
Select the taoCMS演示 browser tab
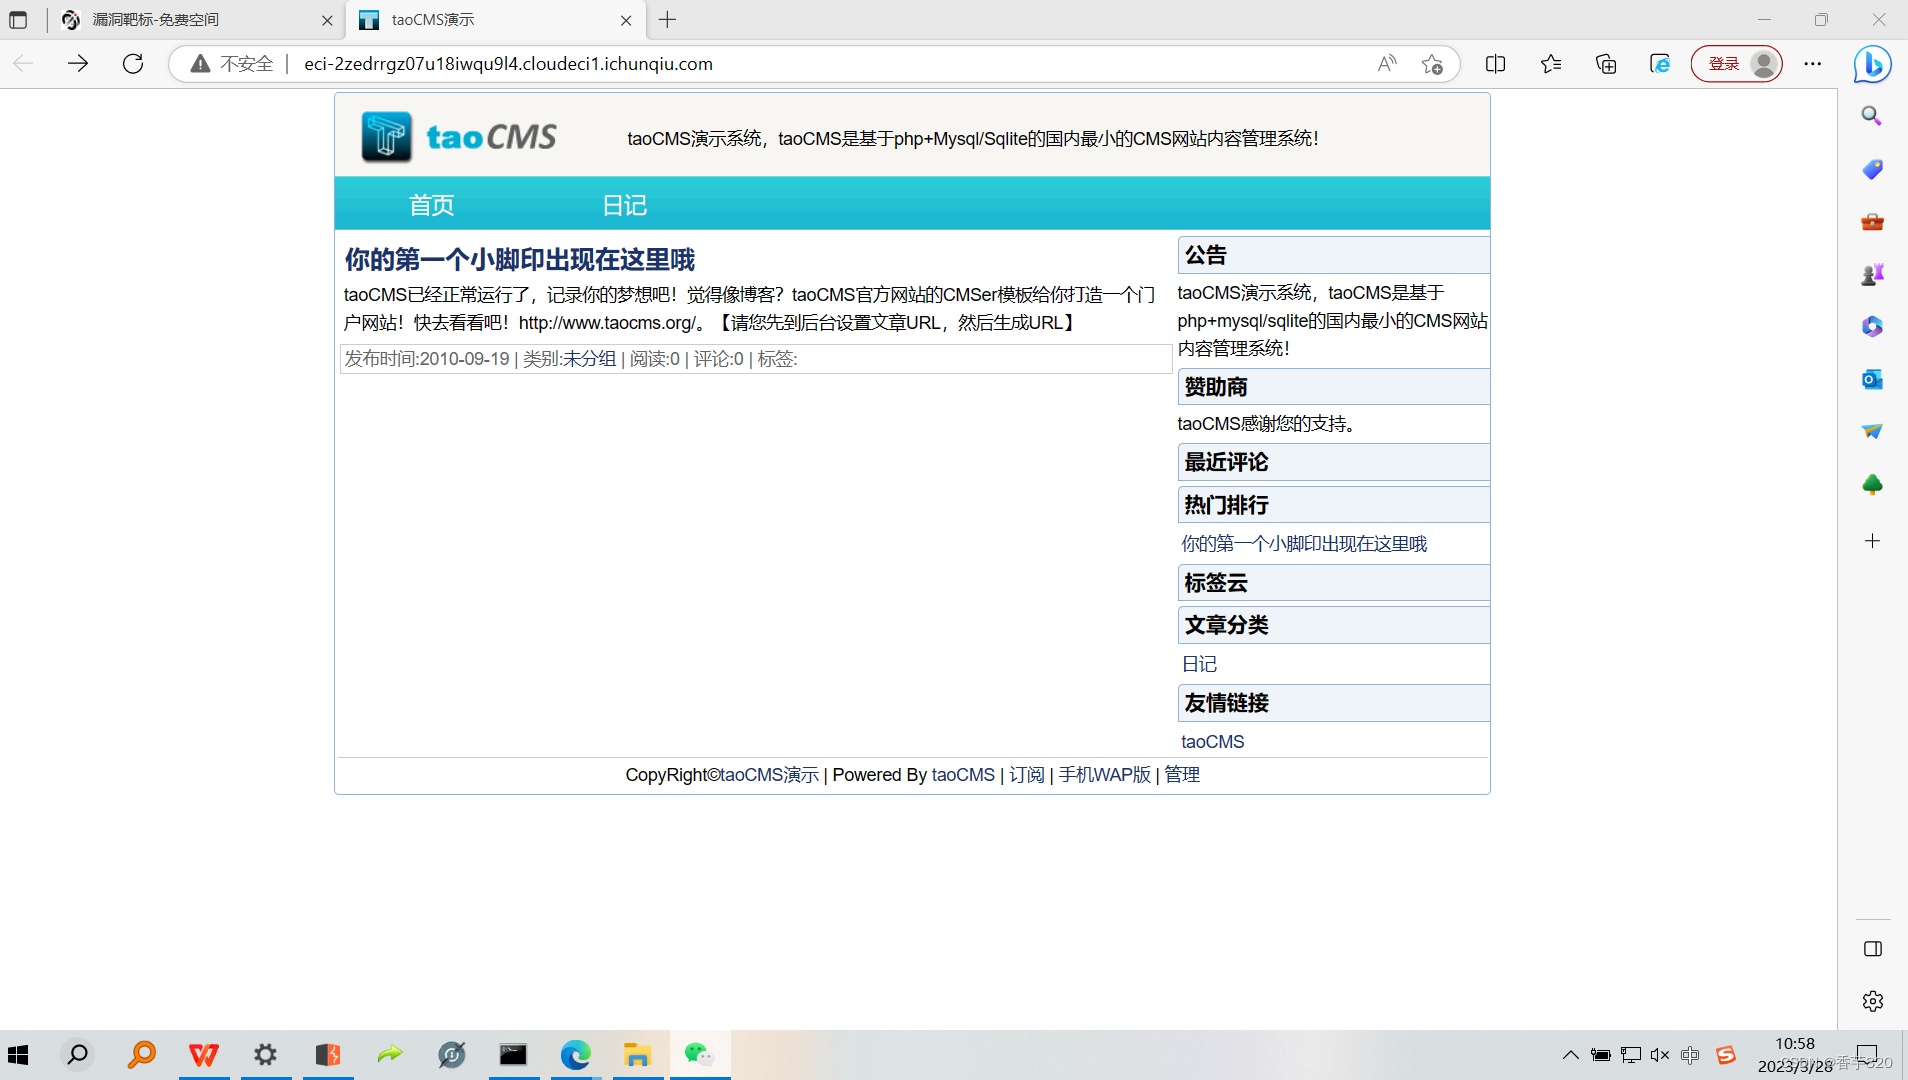495,20
